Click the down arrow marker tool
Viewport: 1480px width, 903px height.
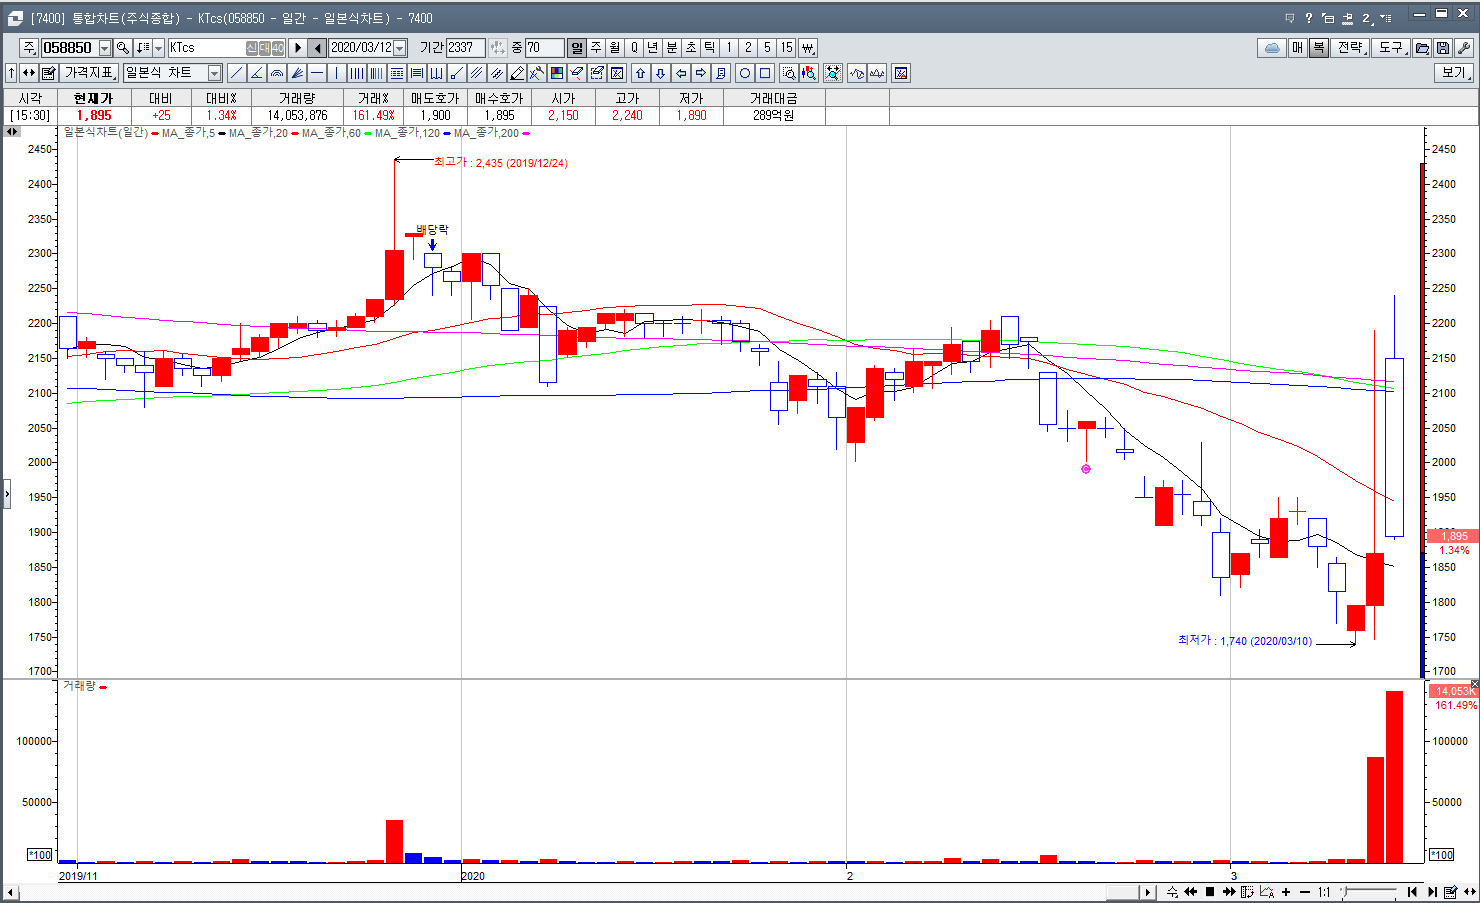point(661,73)
